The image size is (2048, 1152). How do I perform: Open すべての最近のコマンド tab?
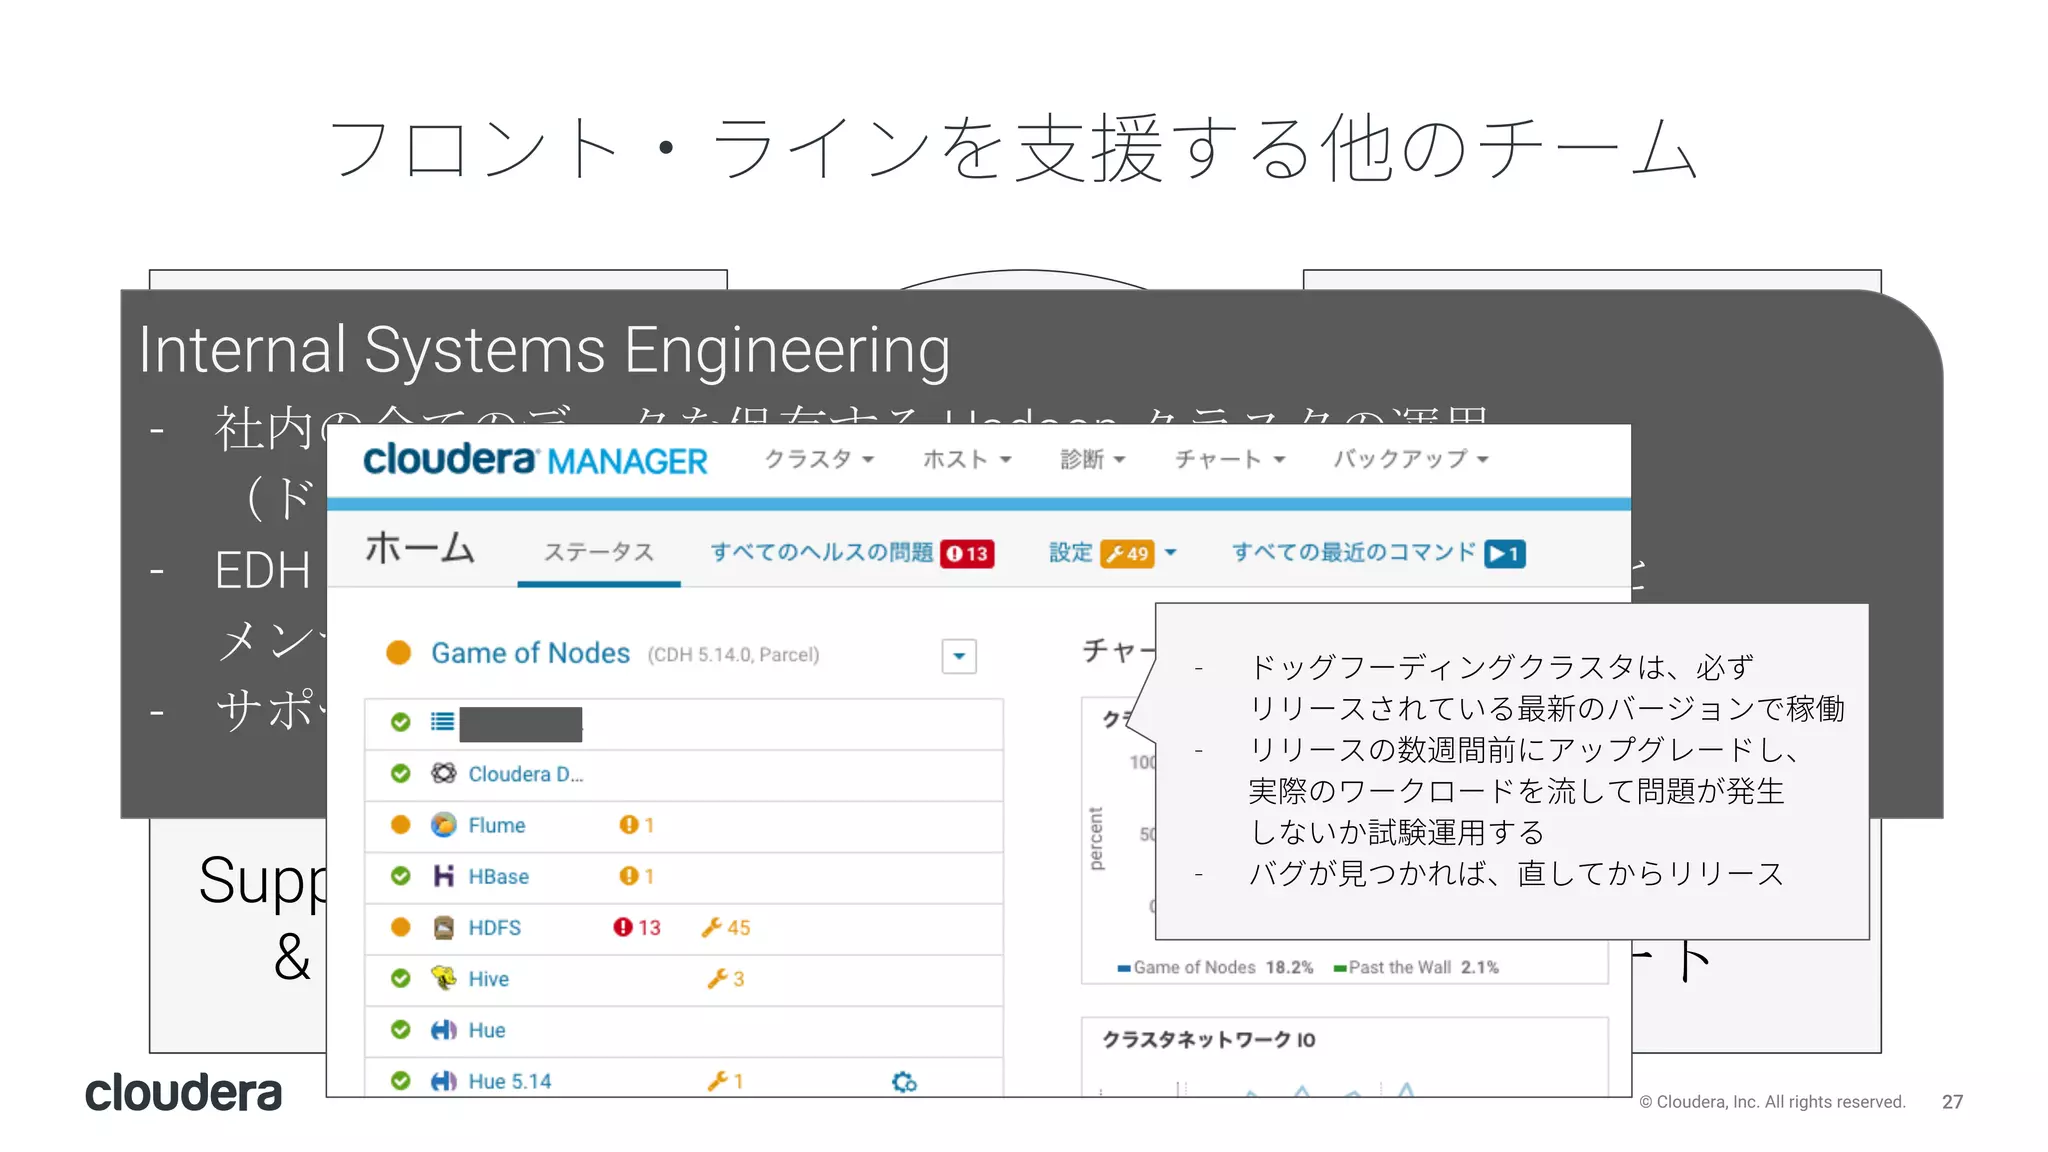1354,552
